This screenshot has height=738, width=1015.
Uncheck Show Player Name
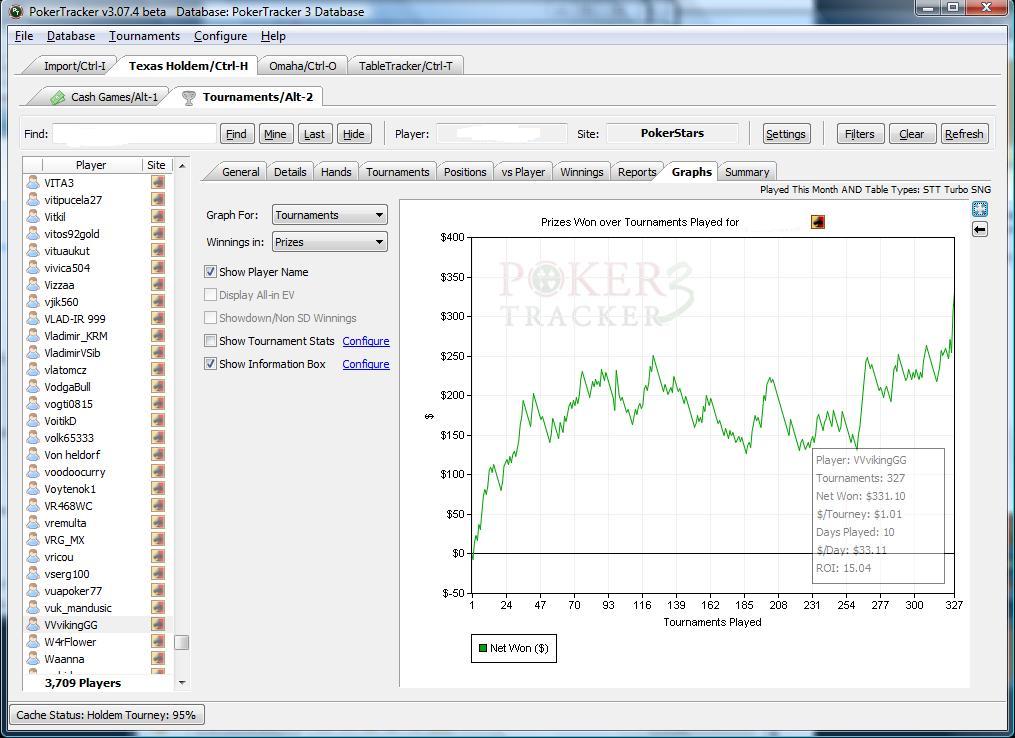tap(210, 272)
